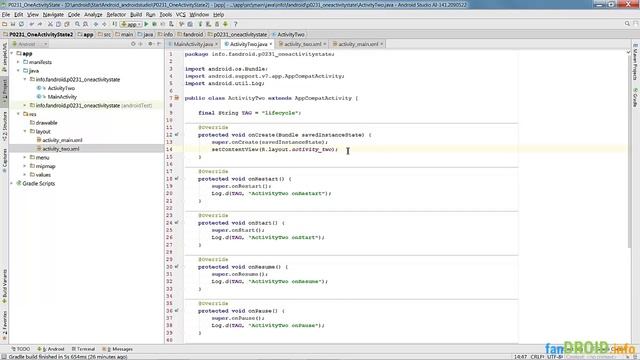The height and width of the screenshot is (360, 640).
Task: Click the Copy toolbar icon
Action: click(58, 24)
